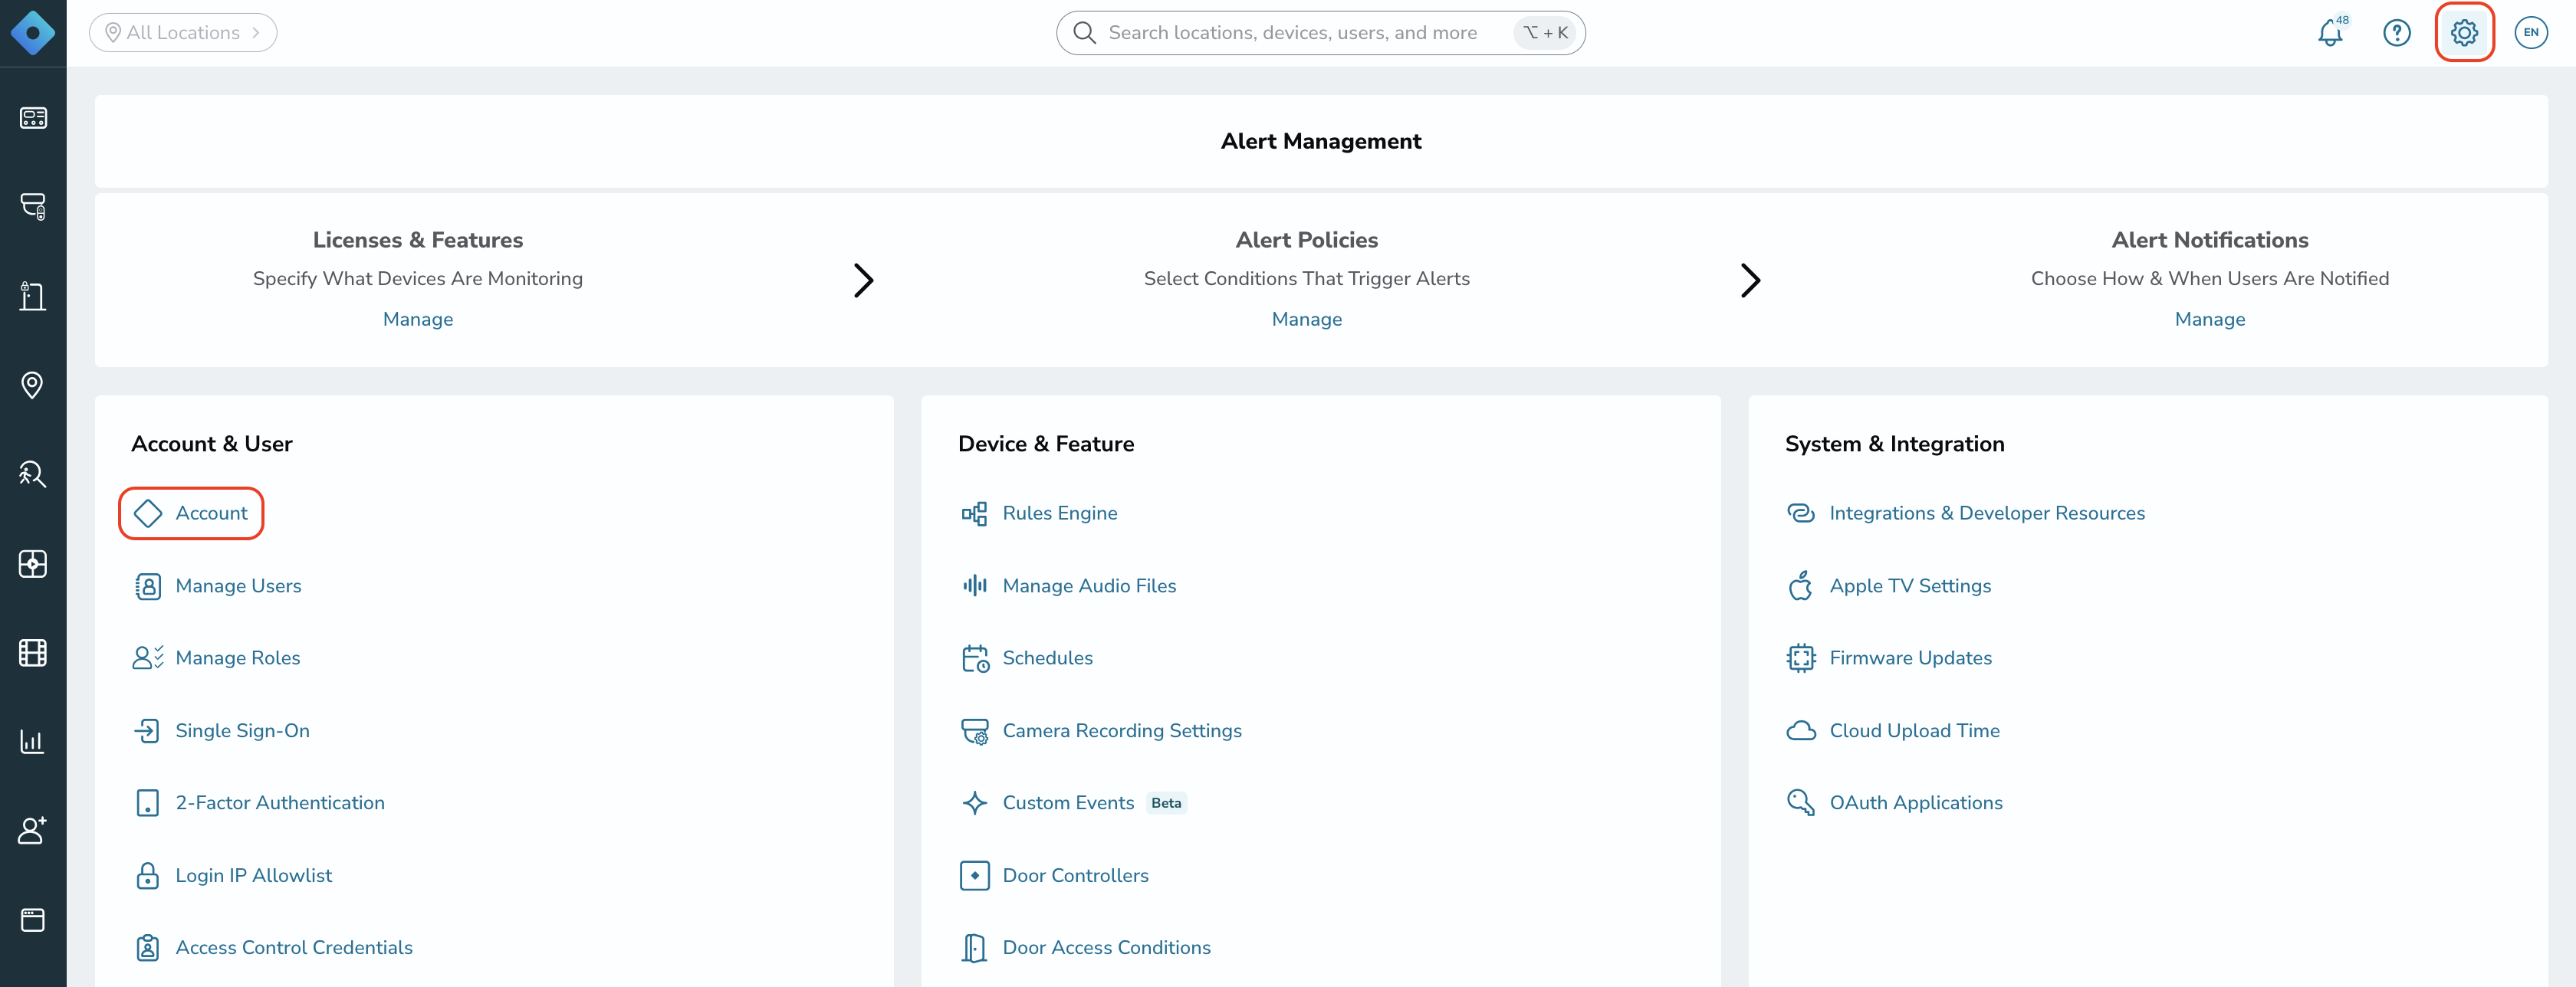Open Camera Recording Settings
Screen dimensions: 2576x987
click(x=1101, y=731)
